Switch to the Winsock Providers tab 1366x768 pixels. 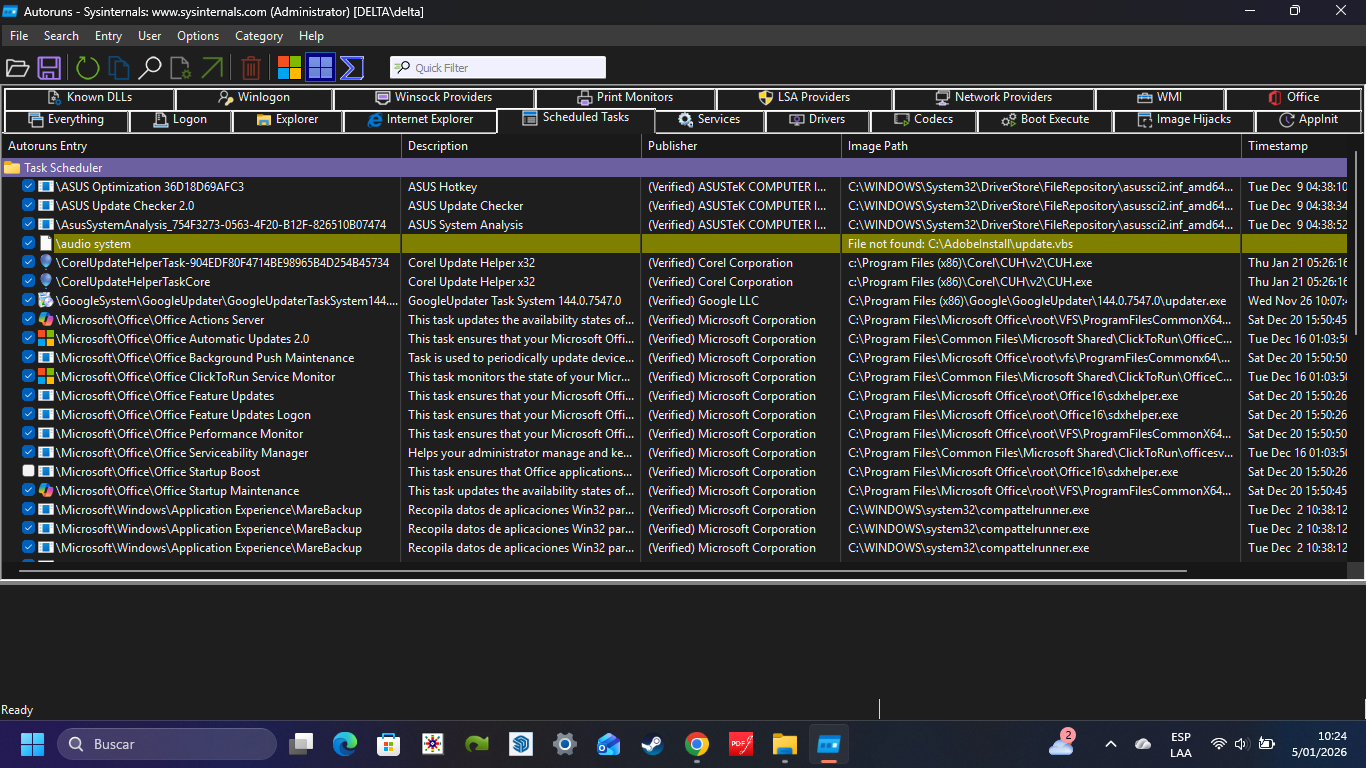tap(434, 98)
